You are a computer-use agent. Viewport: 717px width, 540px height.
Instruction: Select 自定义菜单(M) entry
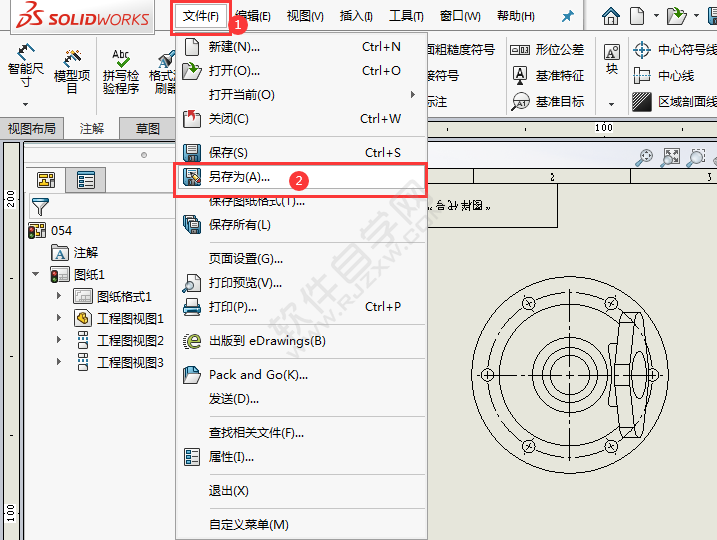301,524
